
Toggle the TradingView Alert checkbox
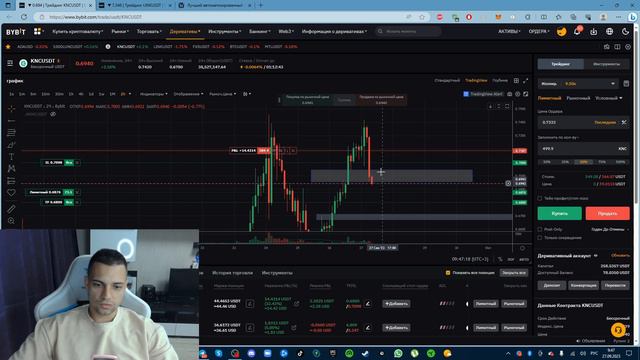[x=466, y=94]
